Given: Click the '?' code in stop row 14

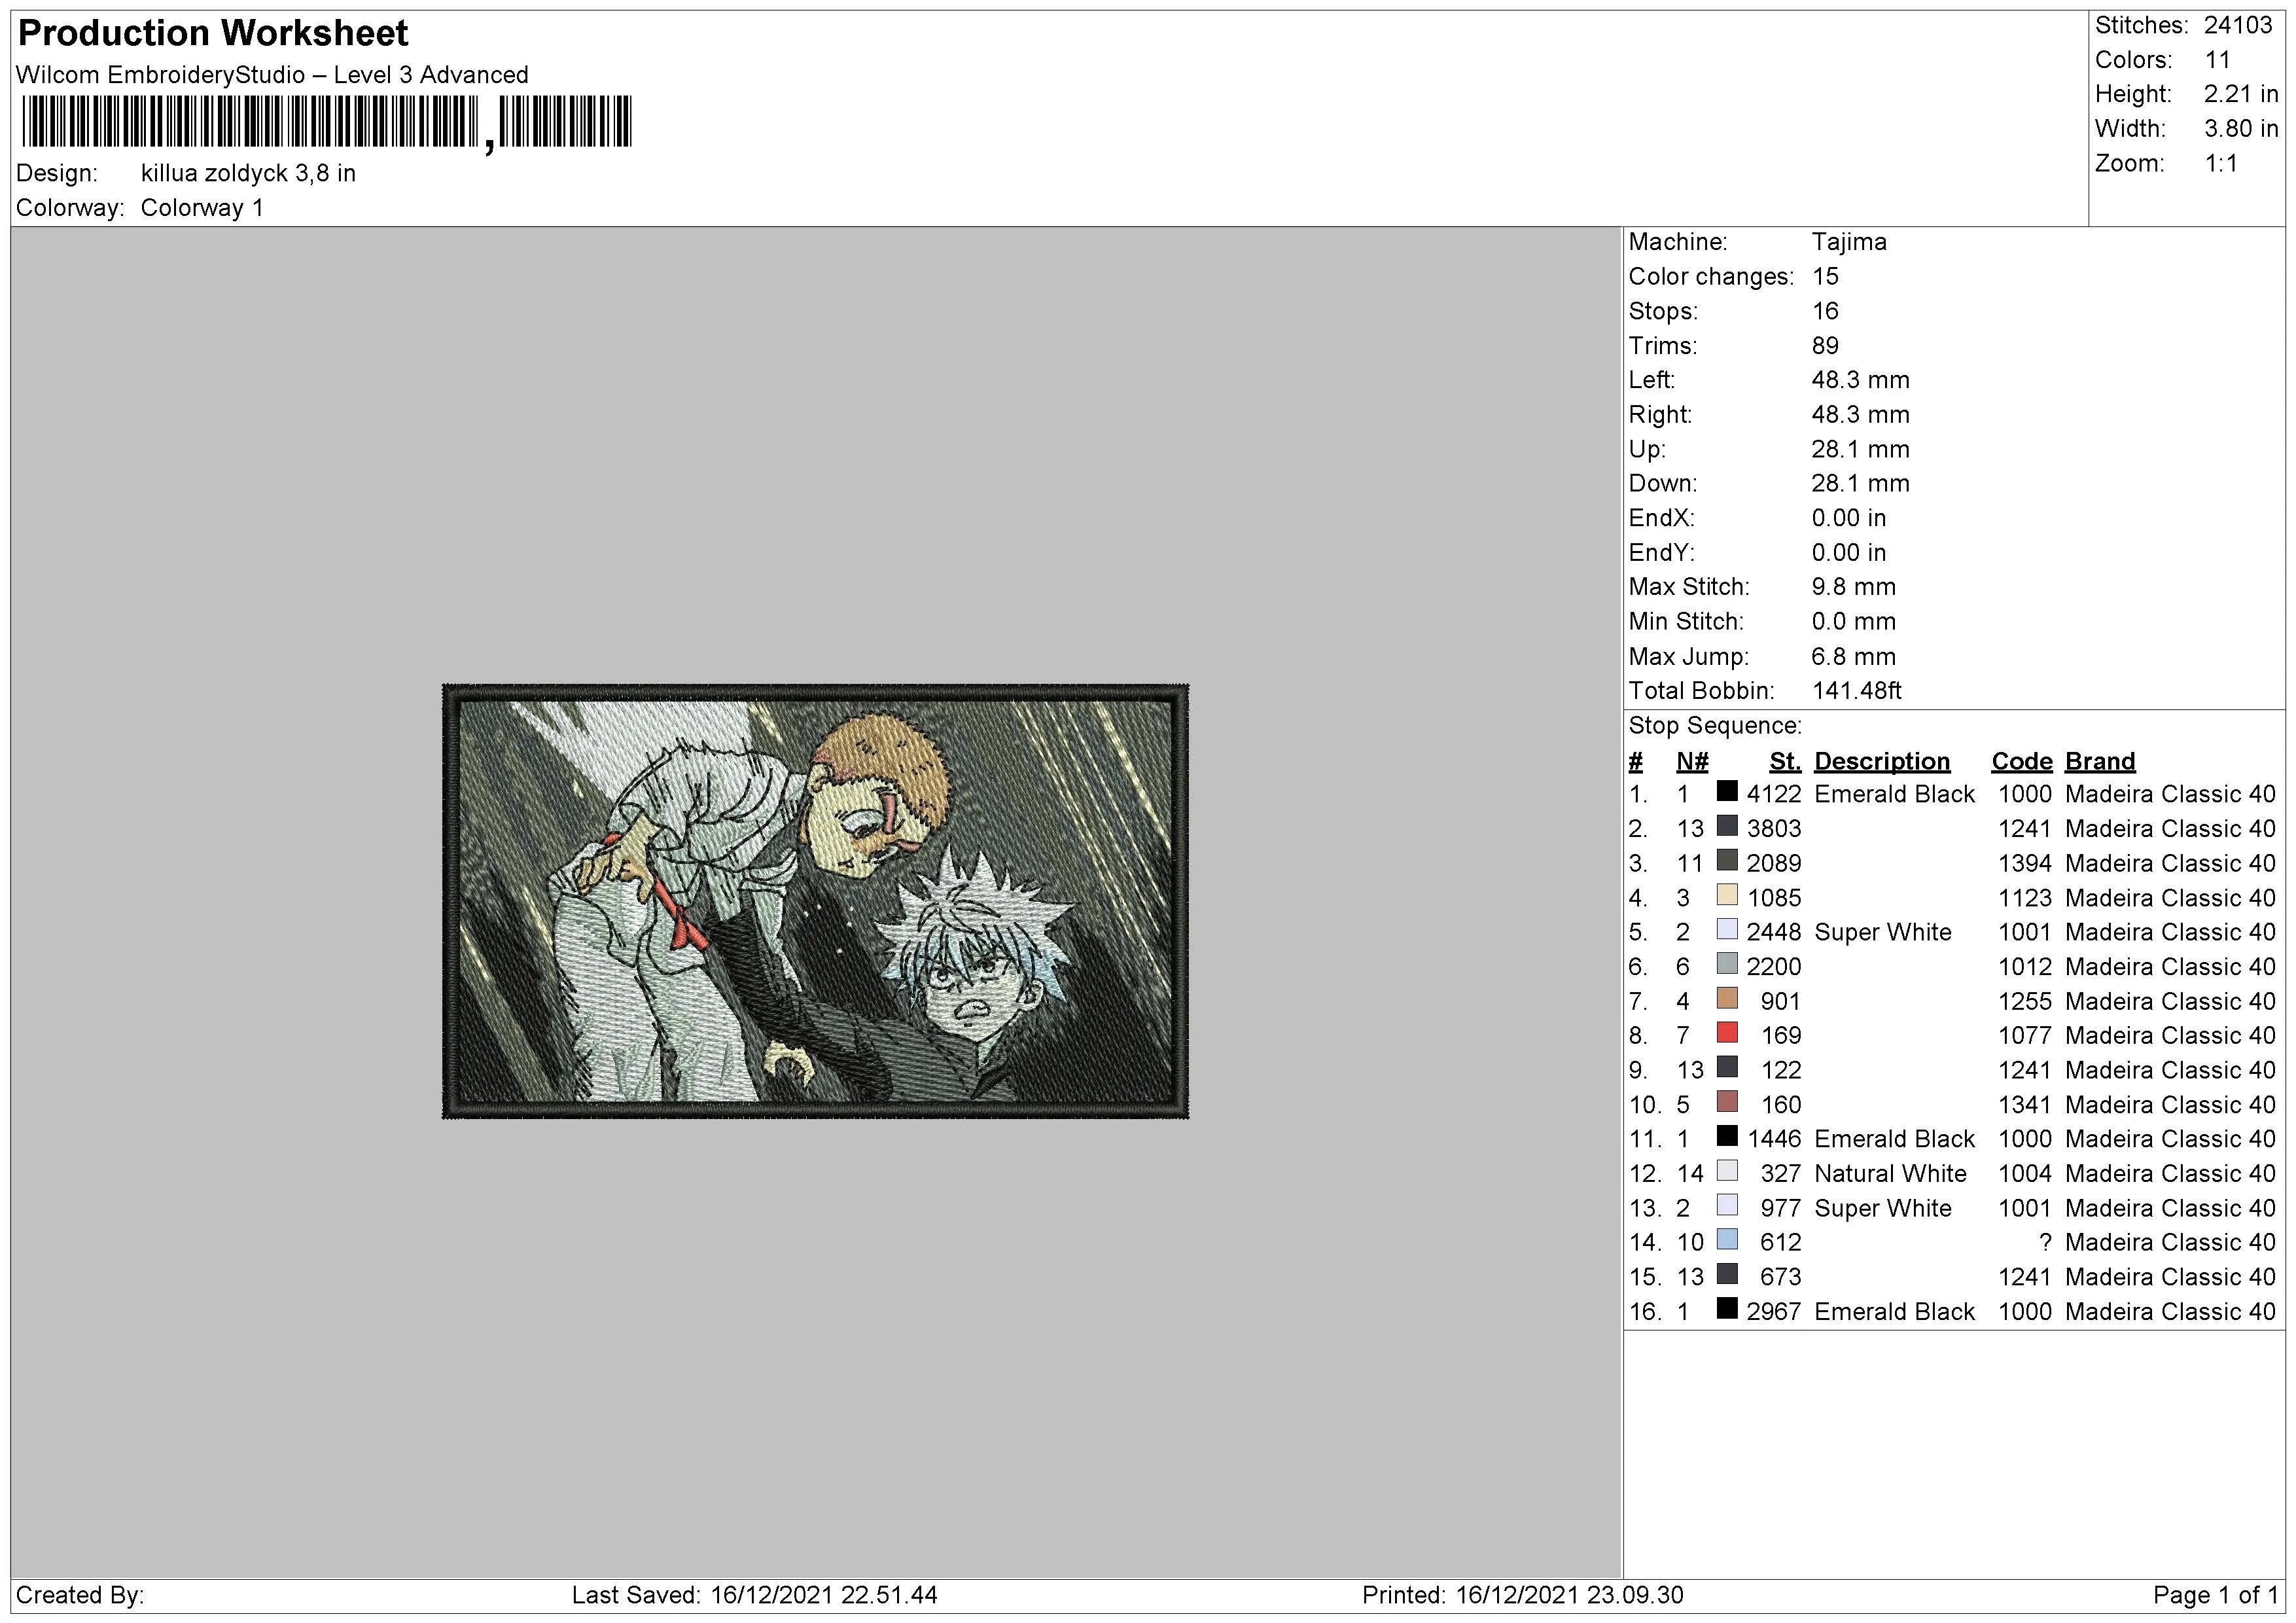Looking at the screenshot, I should pyautogui.click(x=2045, y=1243).
